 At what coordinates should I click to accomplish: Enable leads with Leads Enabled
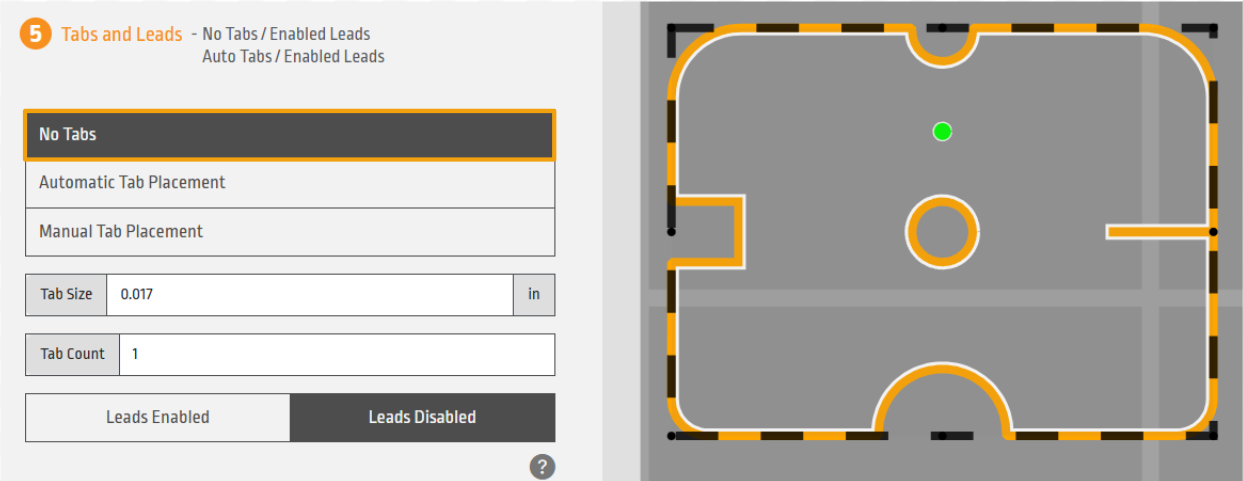tap(158, 418)
